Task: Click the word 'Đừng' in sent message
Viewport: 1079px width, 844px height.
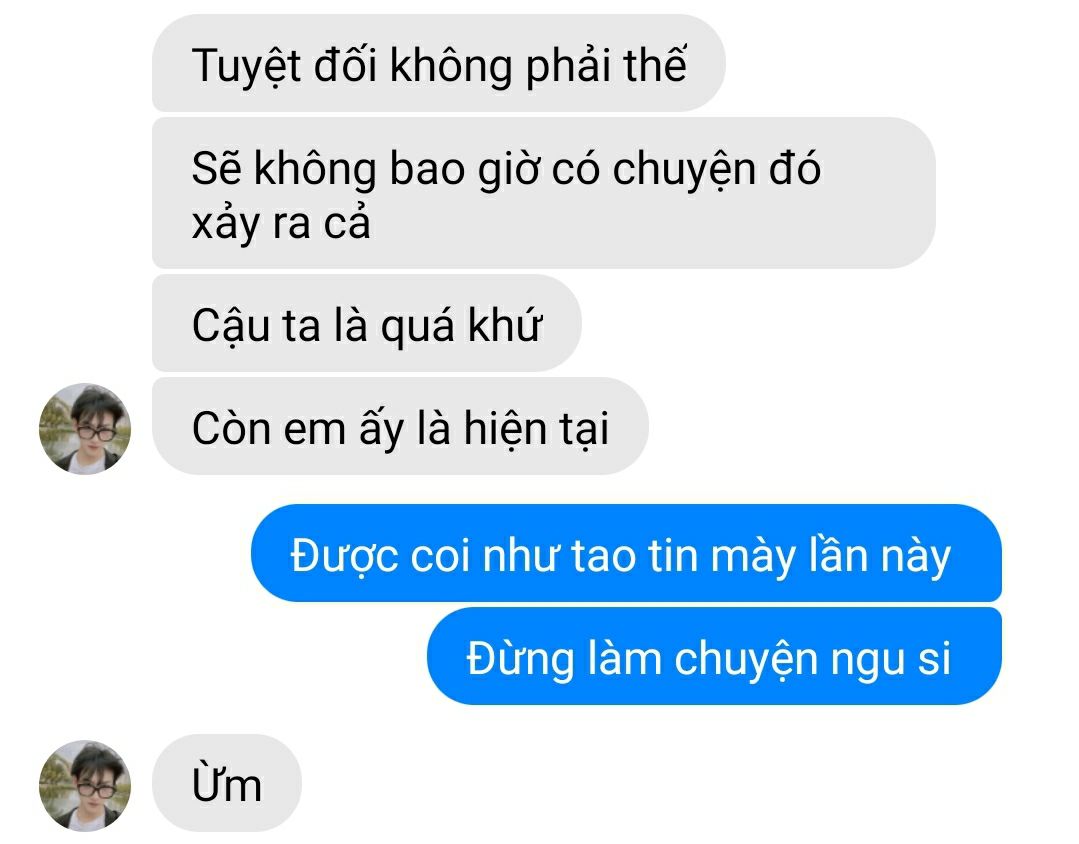Action: point(520,658)
